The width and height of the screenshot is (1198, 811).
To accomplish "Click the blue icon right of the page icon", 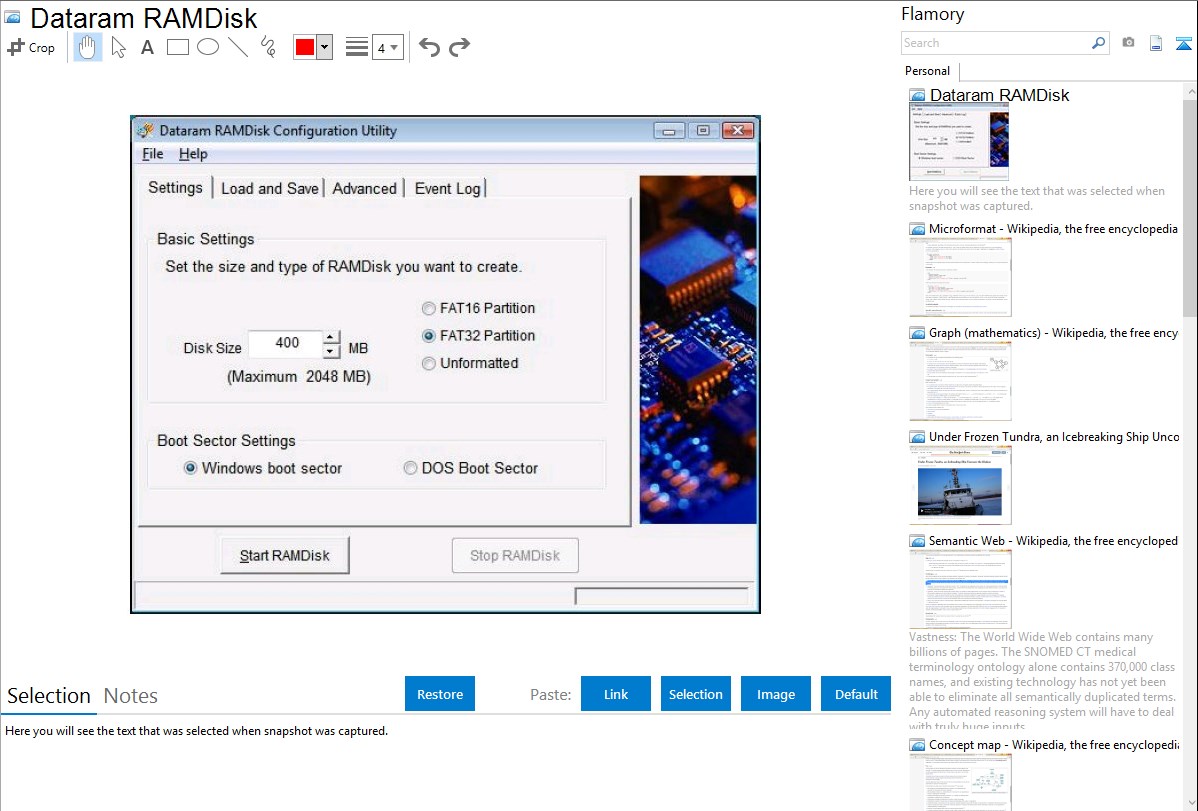I will [x=1183, y=44].
